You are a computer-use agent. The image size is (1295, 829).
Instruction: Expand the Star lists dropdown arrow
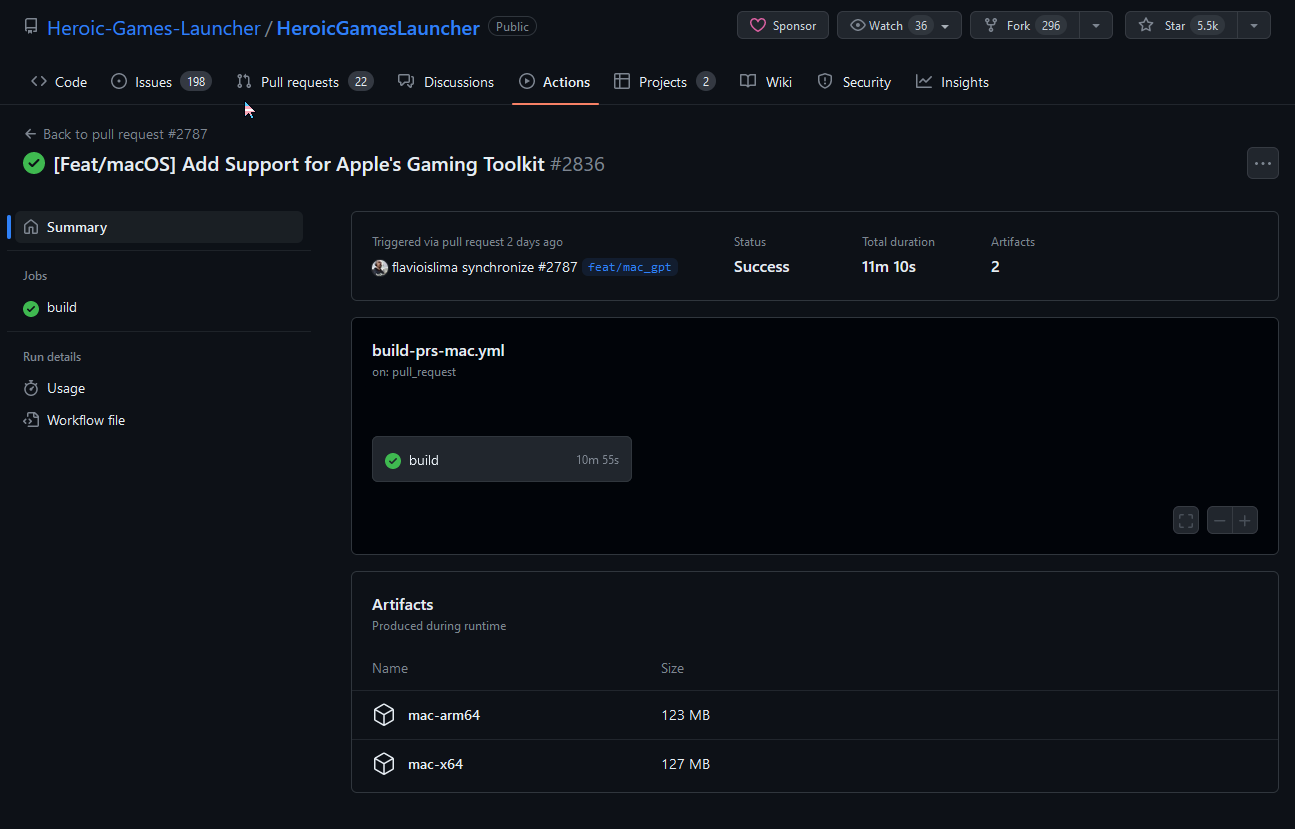pyautogui.click(x=1254, y=26)
